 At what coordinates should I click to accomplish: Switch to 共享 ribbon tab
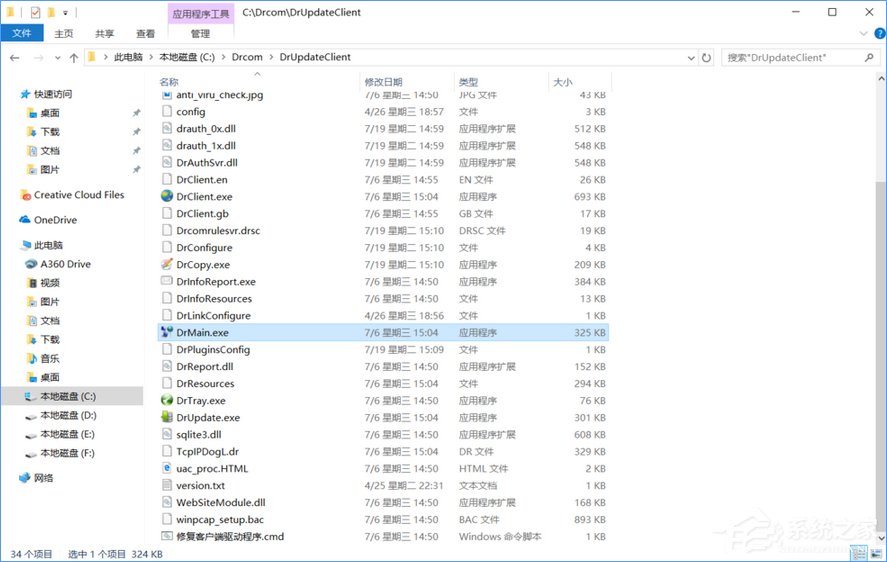tap(105, 34)
